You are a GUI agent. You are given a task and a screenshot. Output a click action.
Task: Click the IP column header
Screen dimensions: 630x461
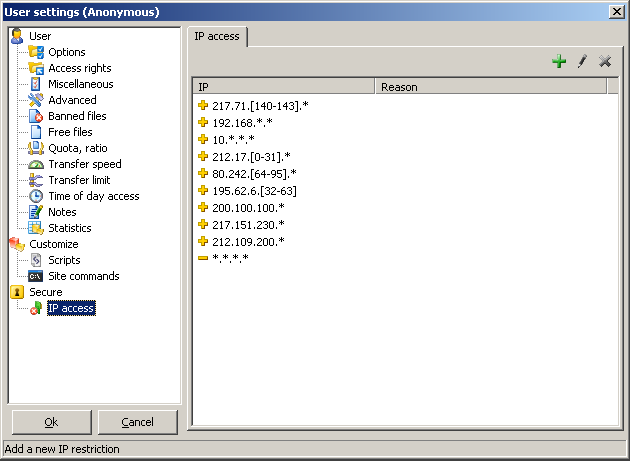pyautogui.click(x=284, y=87)
